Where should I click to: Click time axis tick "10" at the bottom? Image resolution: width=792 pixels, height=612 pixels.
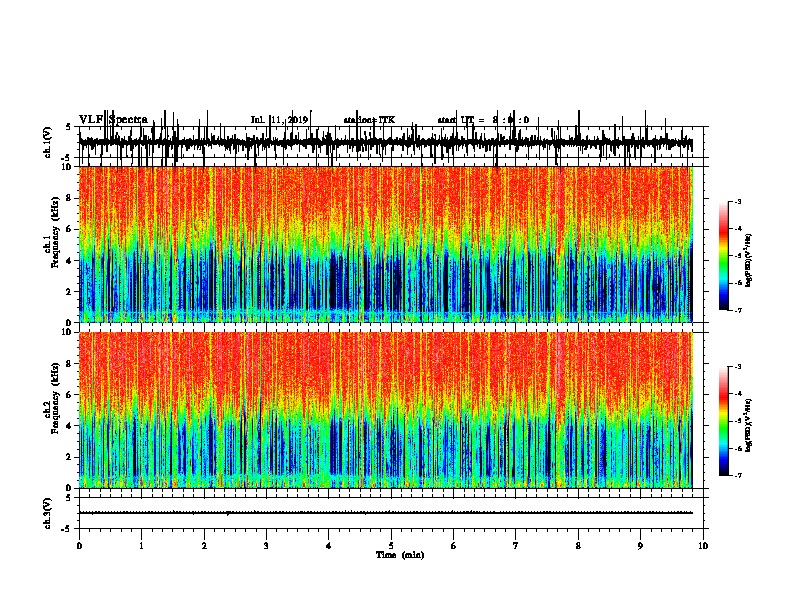[703, 545]
